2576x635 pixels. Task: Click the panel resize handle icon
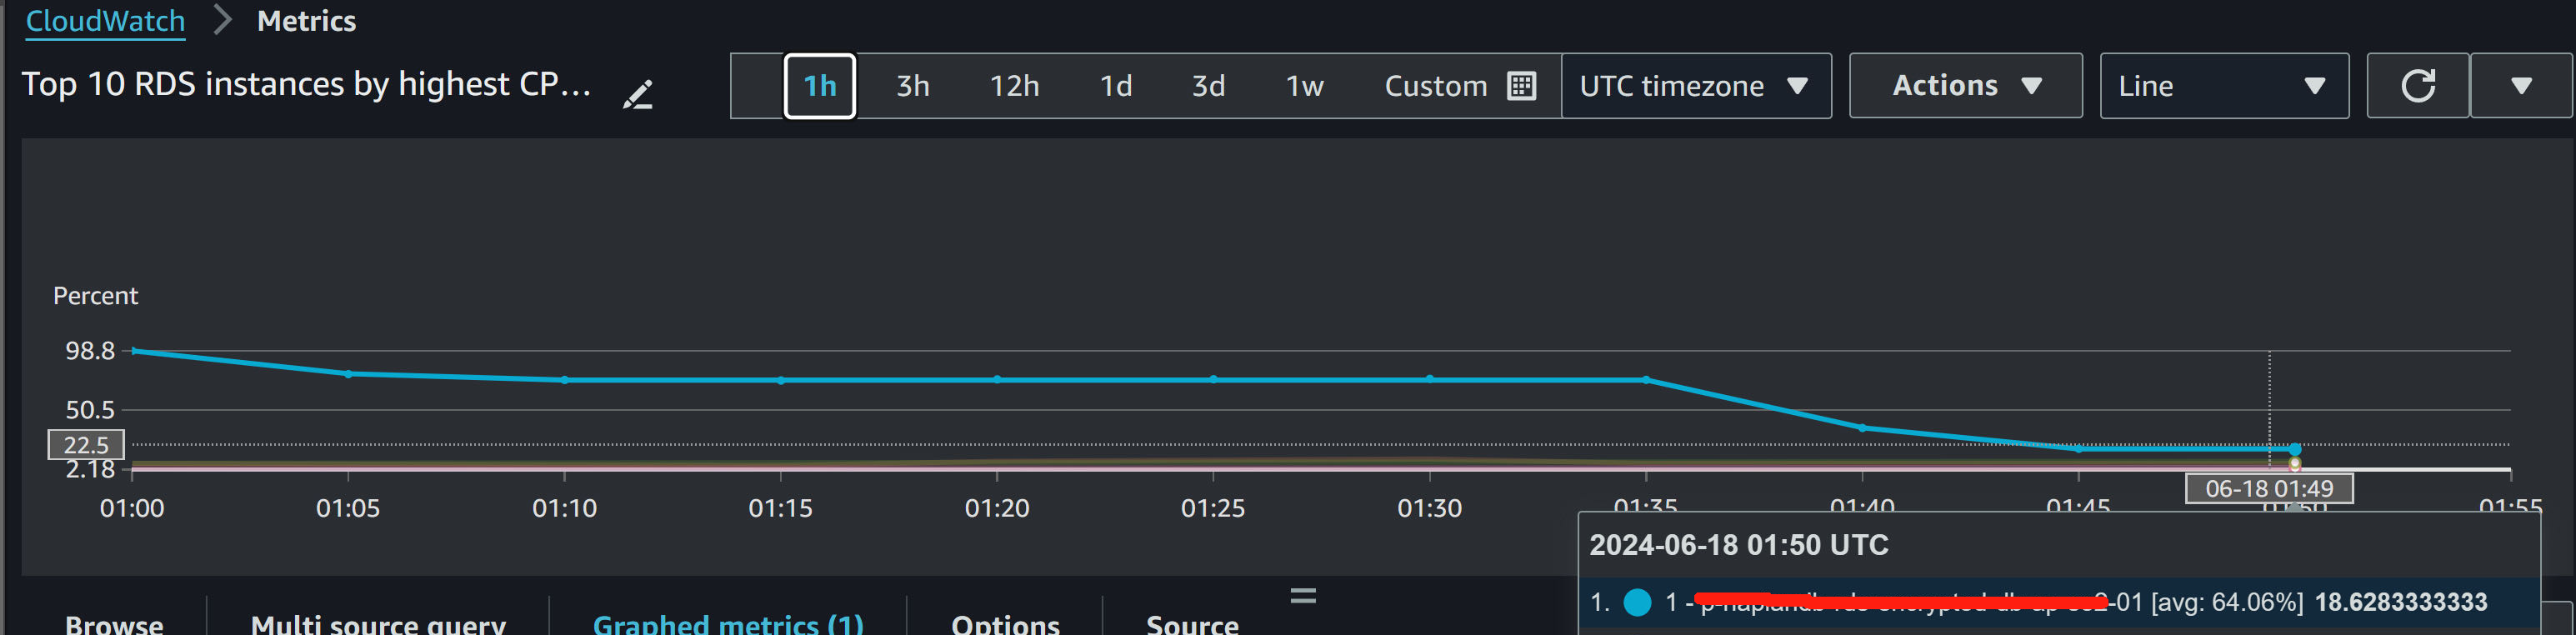(x=1303, y=596)
